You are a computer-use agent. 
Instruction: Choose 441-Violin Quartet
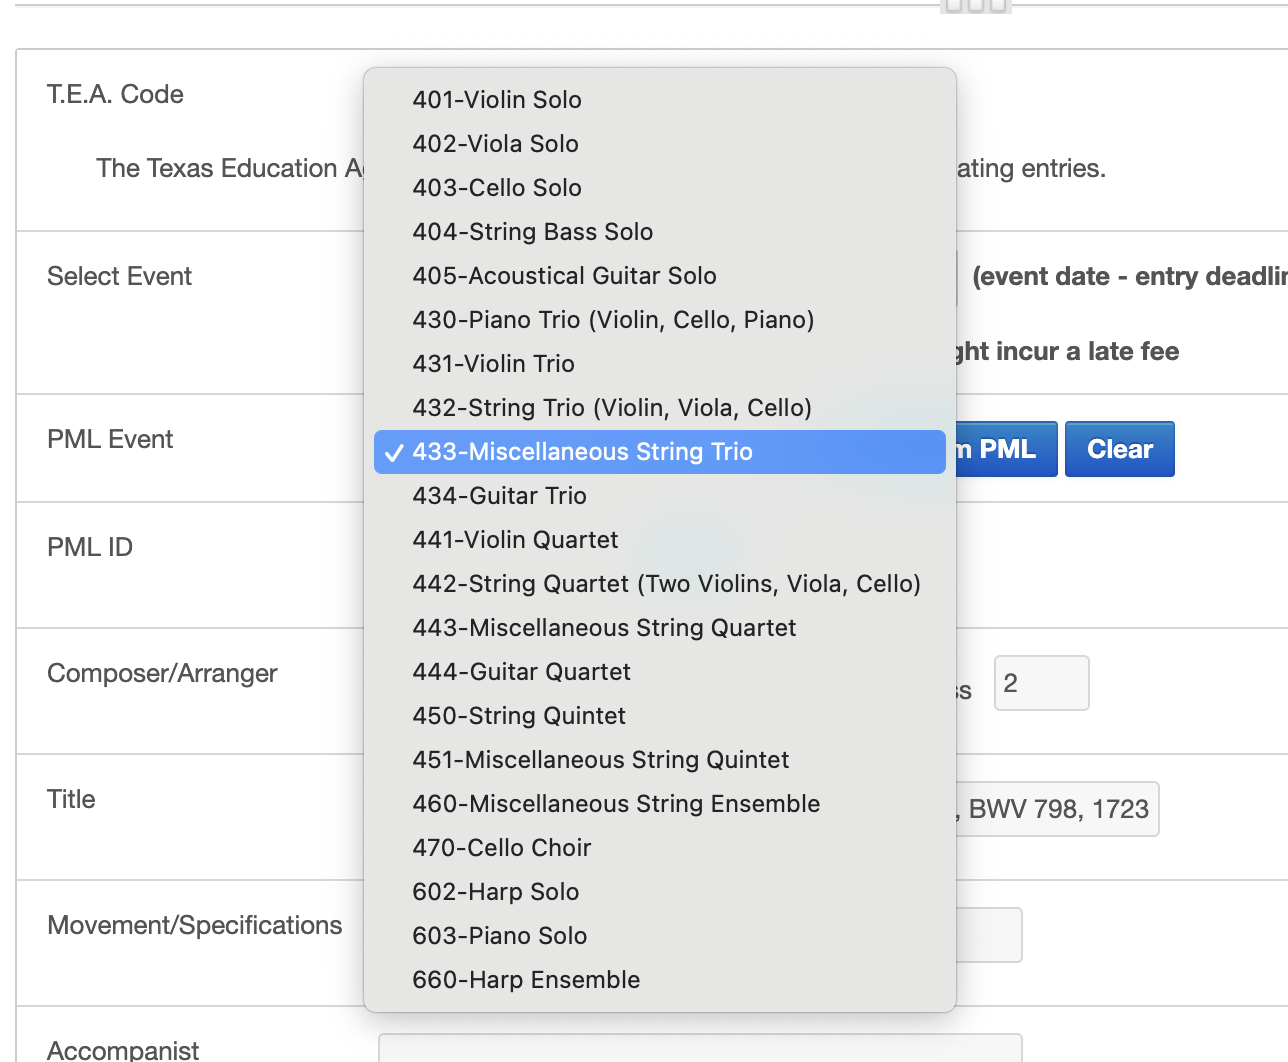click(515, 540)
